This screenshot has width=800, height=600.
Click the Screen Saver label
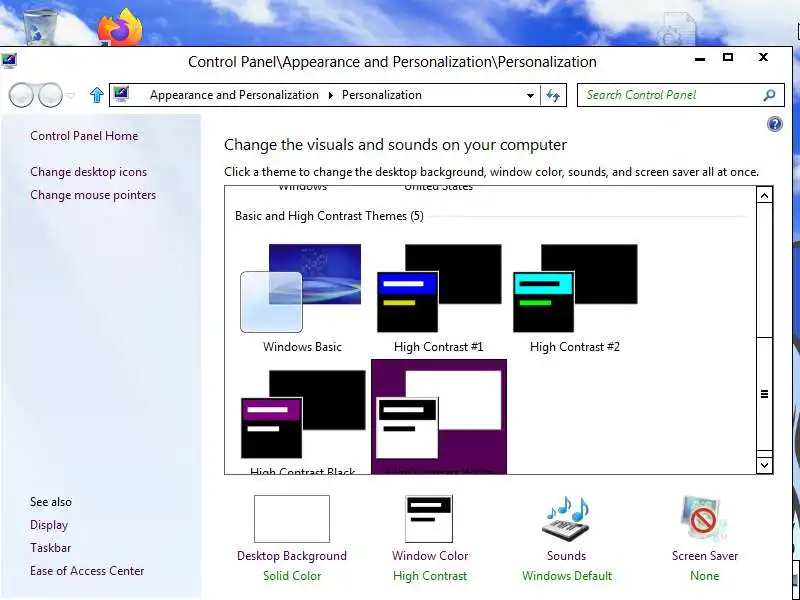tap(705, 556)
